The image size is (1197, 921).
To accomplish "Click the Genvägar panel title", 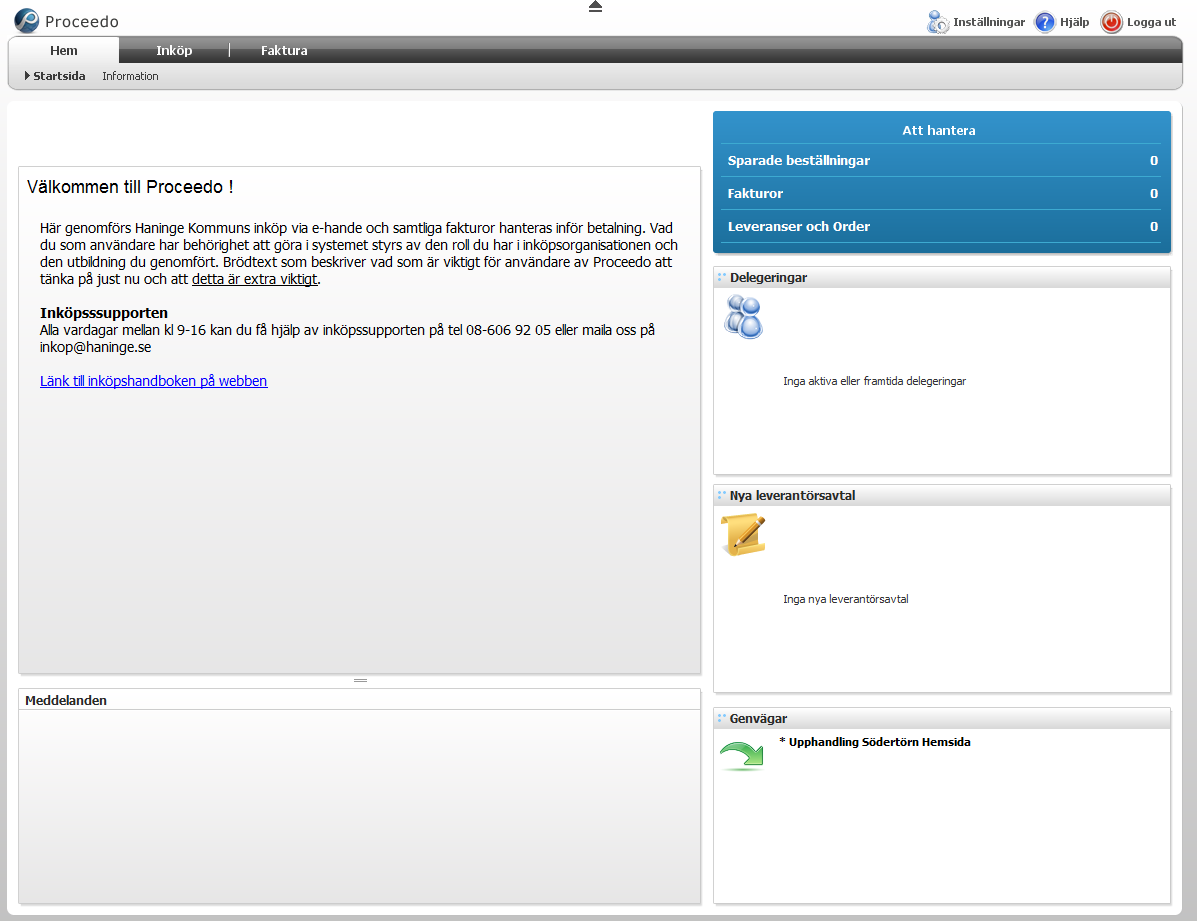I will point(758,719).
